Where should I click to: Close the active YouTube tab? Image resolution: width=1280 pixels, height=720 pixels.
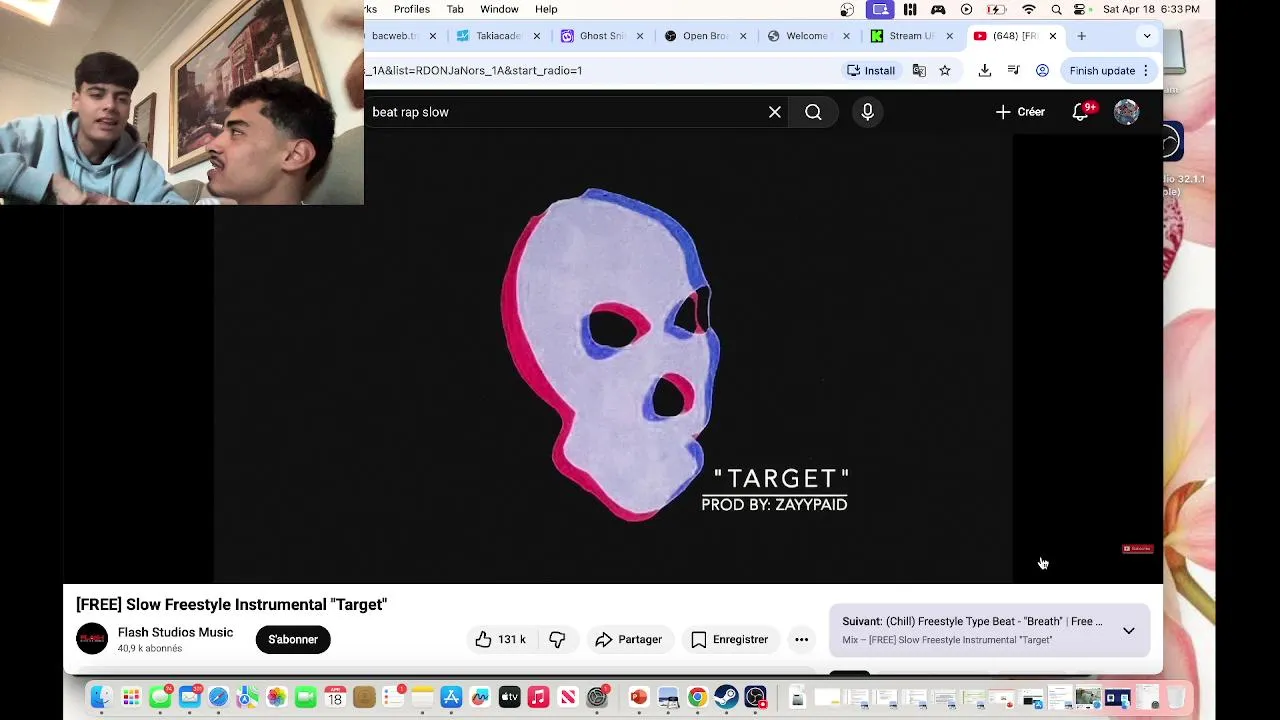1052,36
